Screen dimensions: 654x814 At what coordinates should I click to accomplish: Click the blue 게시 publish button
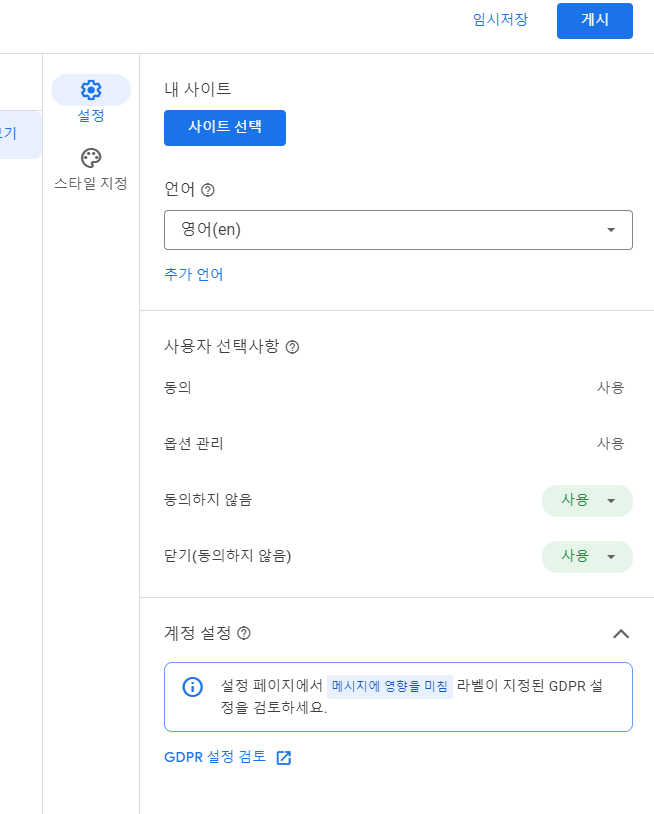click(594, 21)
